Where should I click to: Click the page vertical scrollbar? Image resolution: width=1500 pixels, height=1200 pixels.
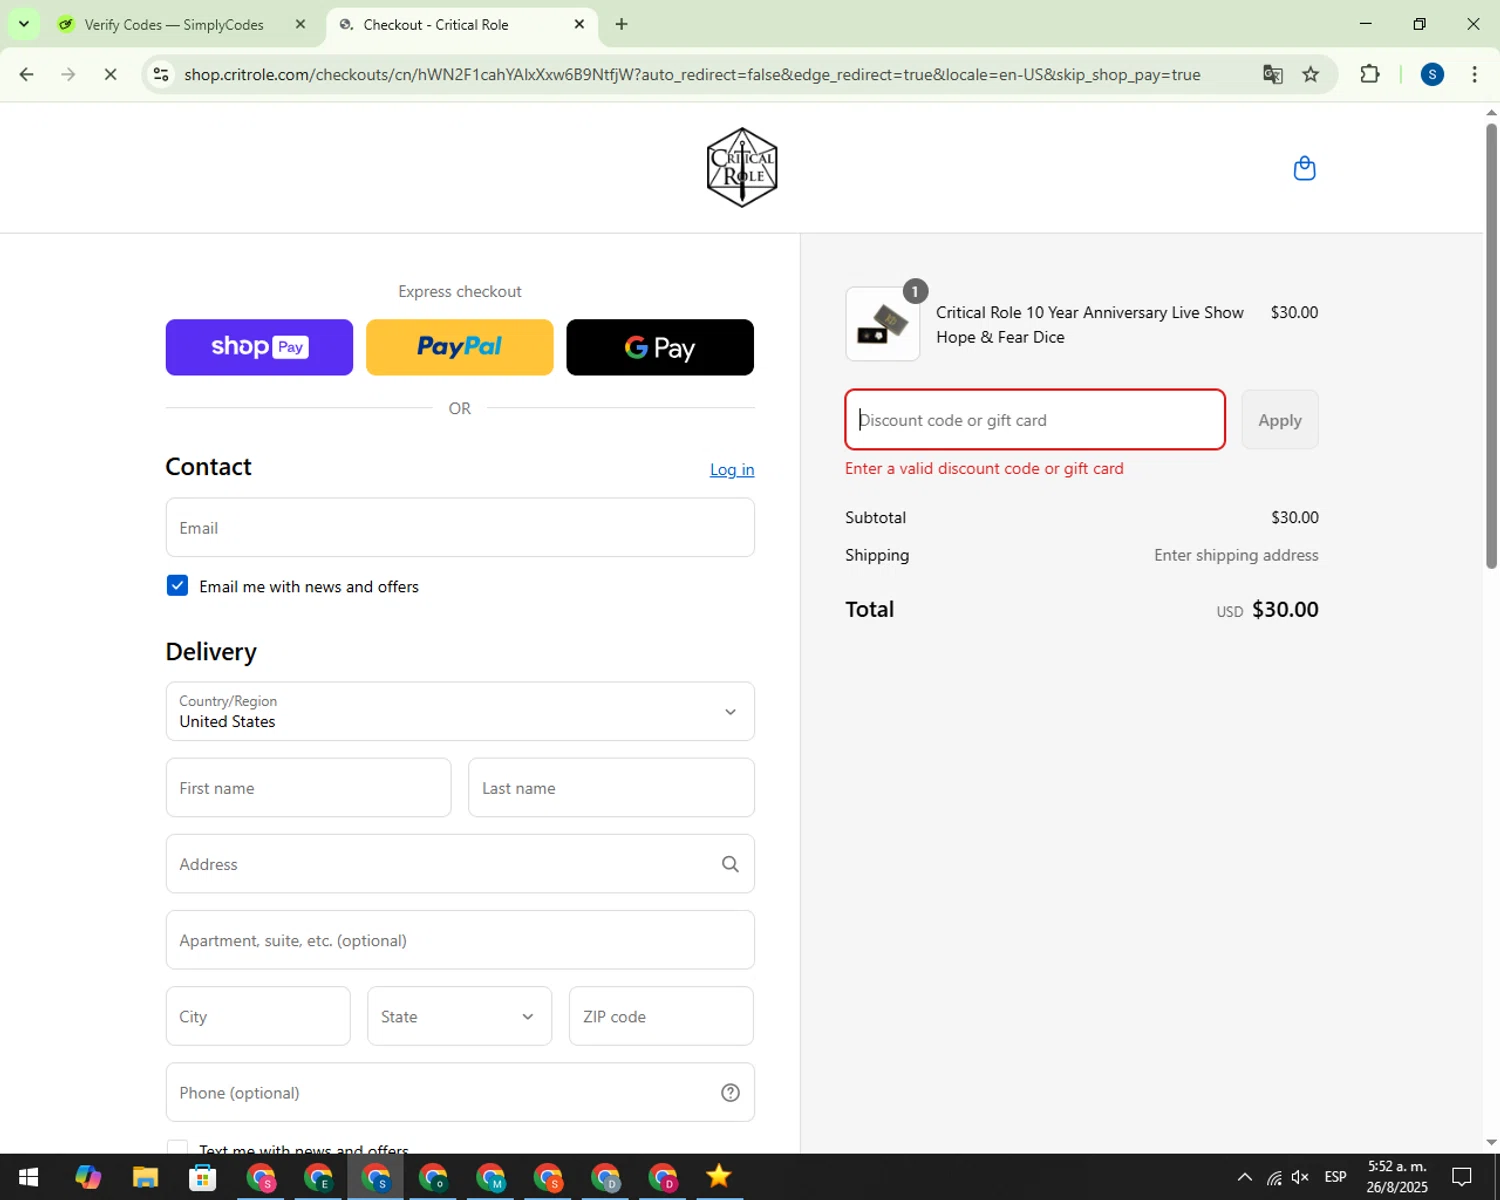tap(1491, 345)
